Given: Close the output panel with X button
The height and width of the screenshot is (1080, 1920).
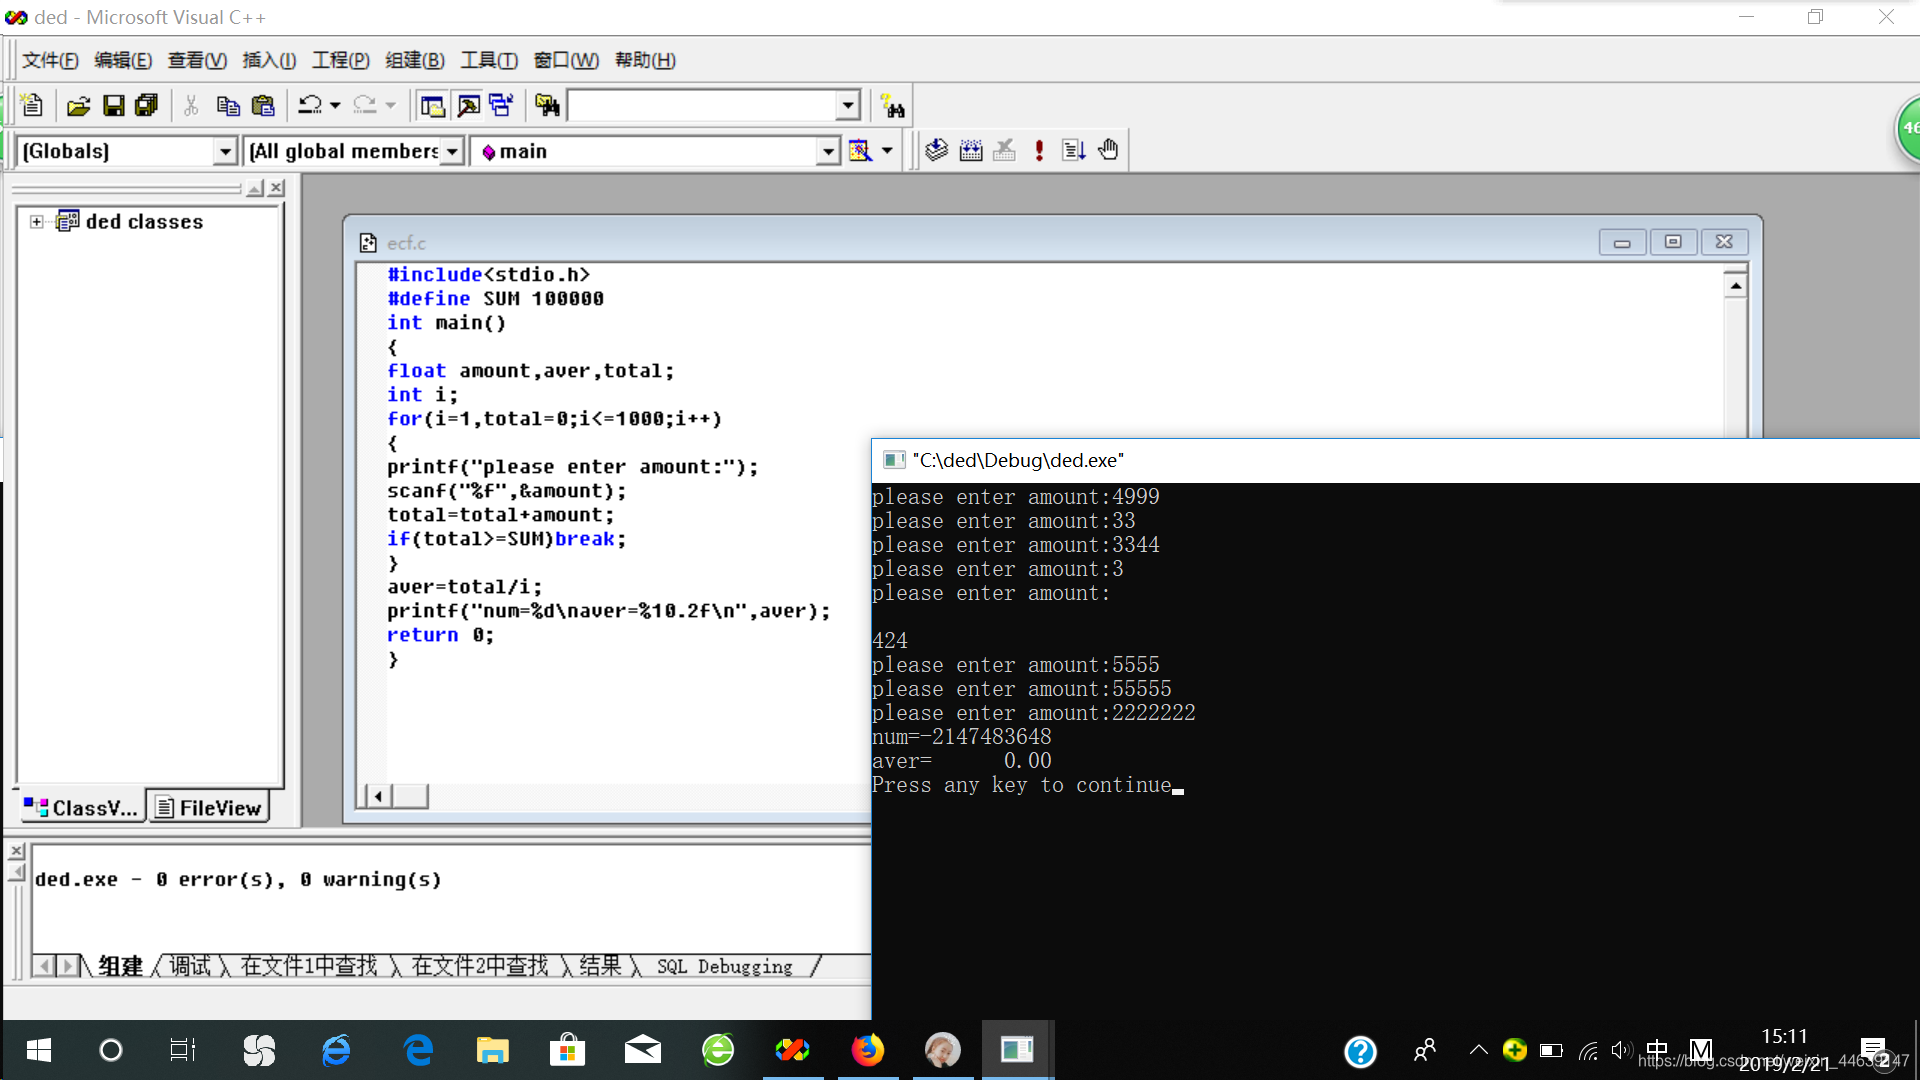Looking at the screenshot, I should 16,851.
